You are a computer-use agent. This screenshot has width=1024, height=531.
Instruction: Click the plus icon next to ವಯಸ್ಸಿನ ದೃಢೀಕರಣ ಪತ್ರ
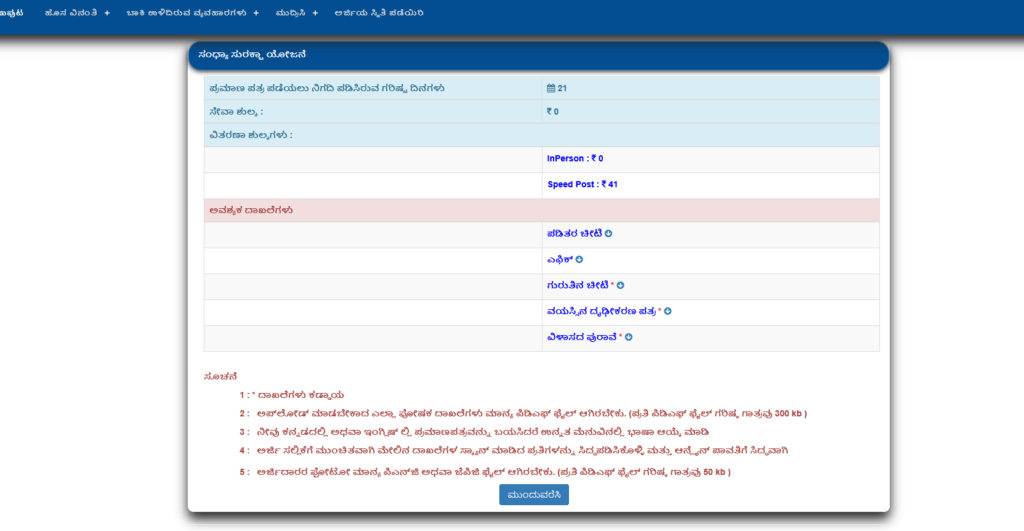coord(668,311)
